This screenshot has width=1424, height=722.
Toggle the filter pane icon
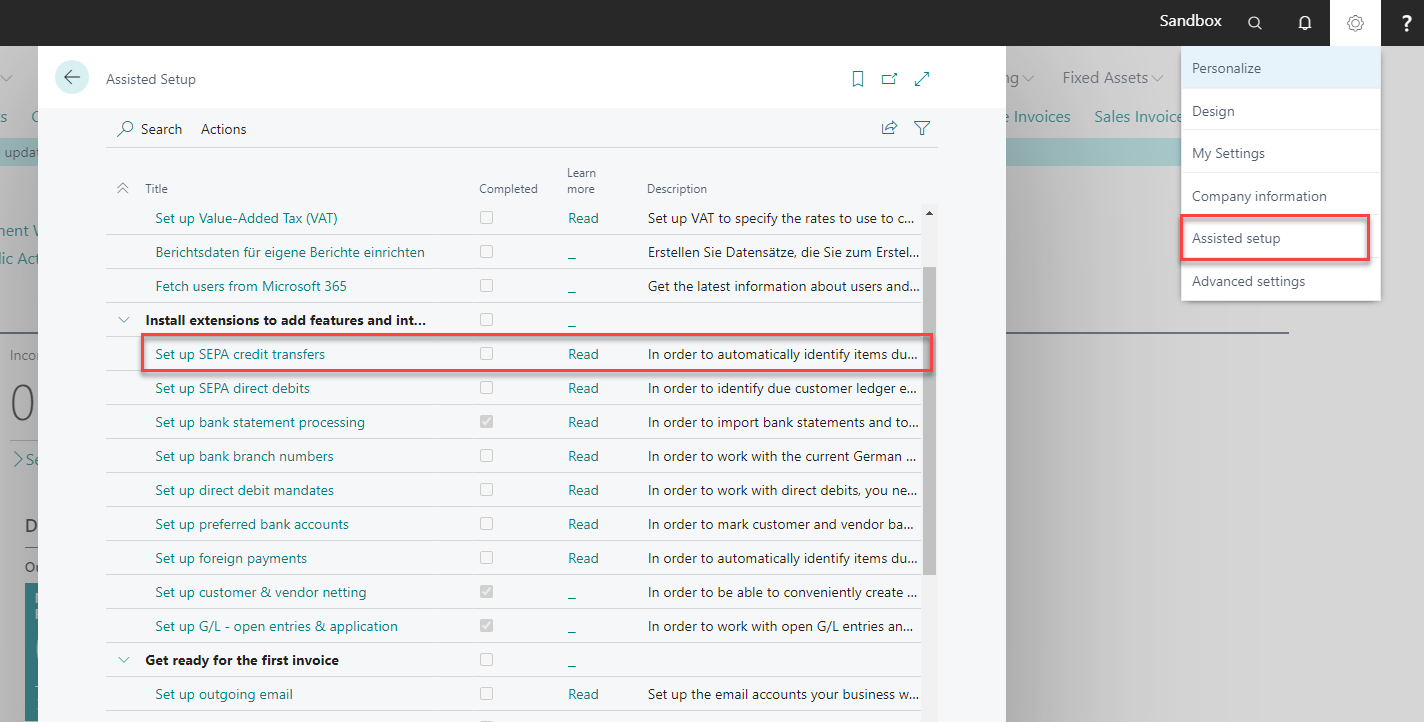tap(922, 128)
